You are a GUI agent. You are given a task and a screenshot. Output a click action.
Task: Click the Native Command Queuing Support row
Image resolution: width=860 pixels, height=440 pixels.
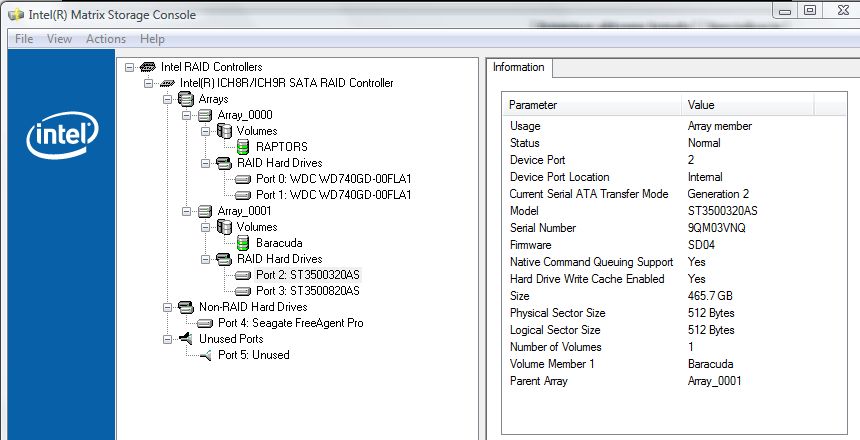(x=675, y=262)
